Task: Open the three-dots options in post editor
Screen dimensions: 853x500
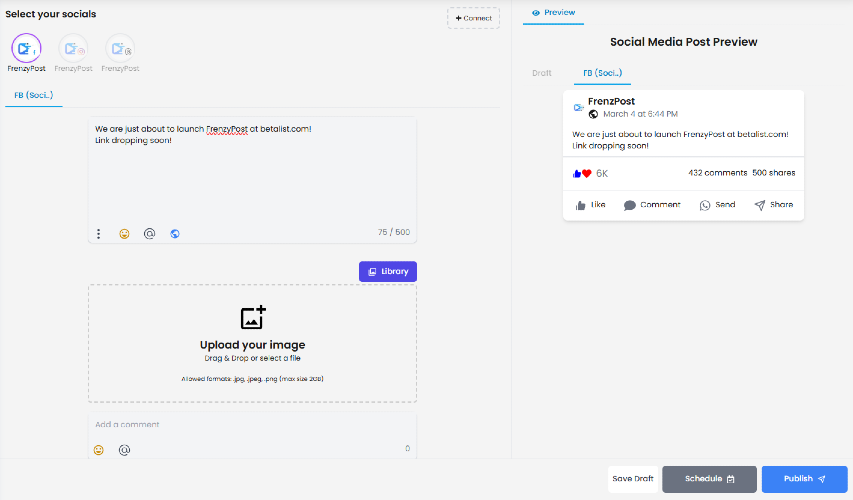Action: 98,233
